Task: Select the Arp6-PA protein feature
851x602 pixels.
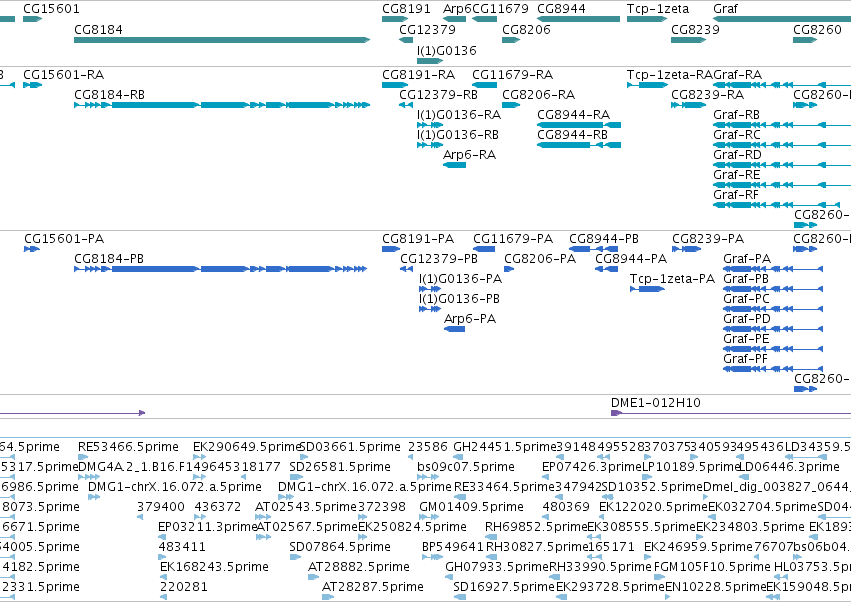Action: (x=455, y=329)
